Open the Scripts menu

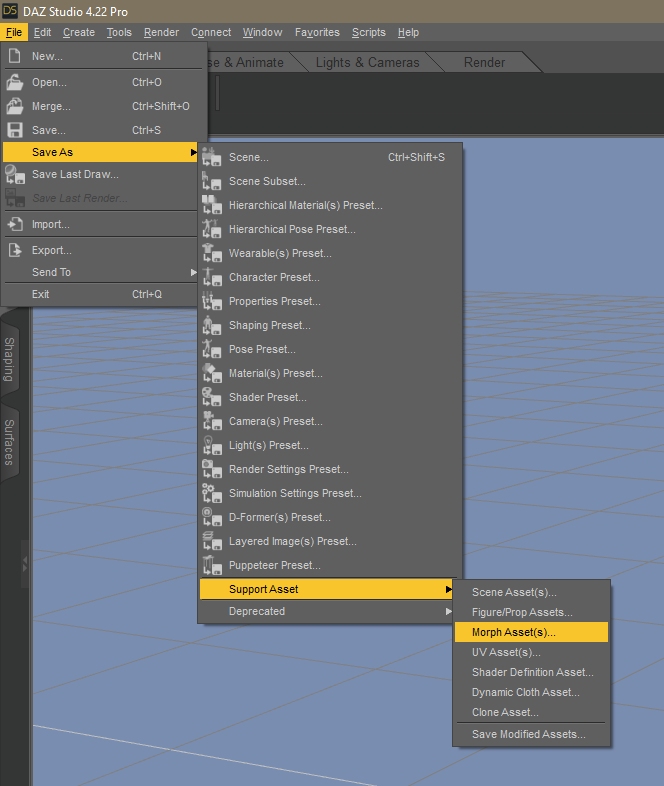(368, 33)
